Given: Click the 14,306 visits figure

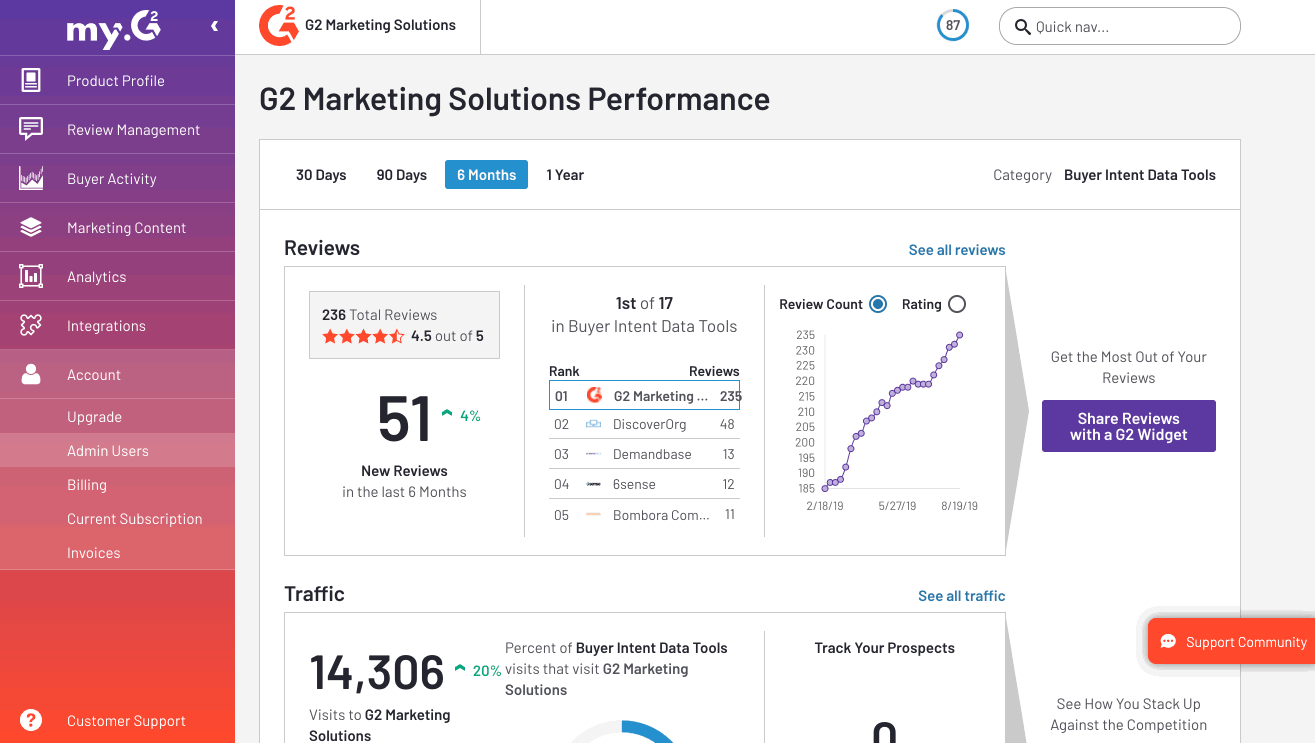Looking at the screenshot, I should [x=377, y=672].
